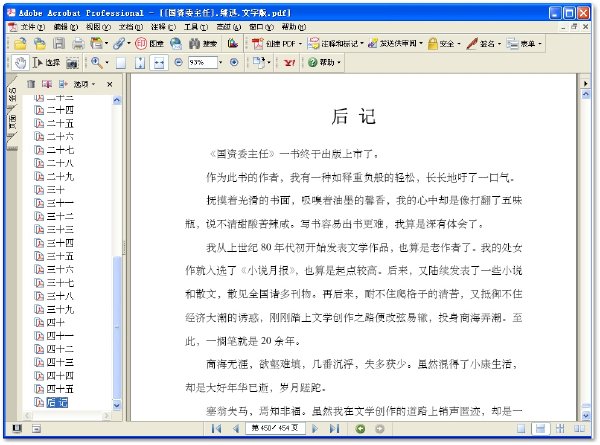Click the Fit Page view icon

coord(140,62)
